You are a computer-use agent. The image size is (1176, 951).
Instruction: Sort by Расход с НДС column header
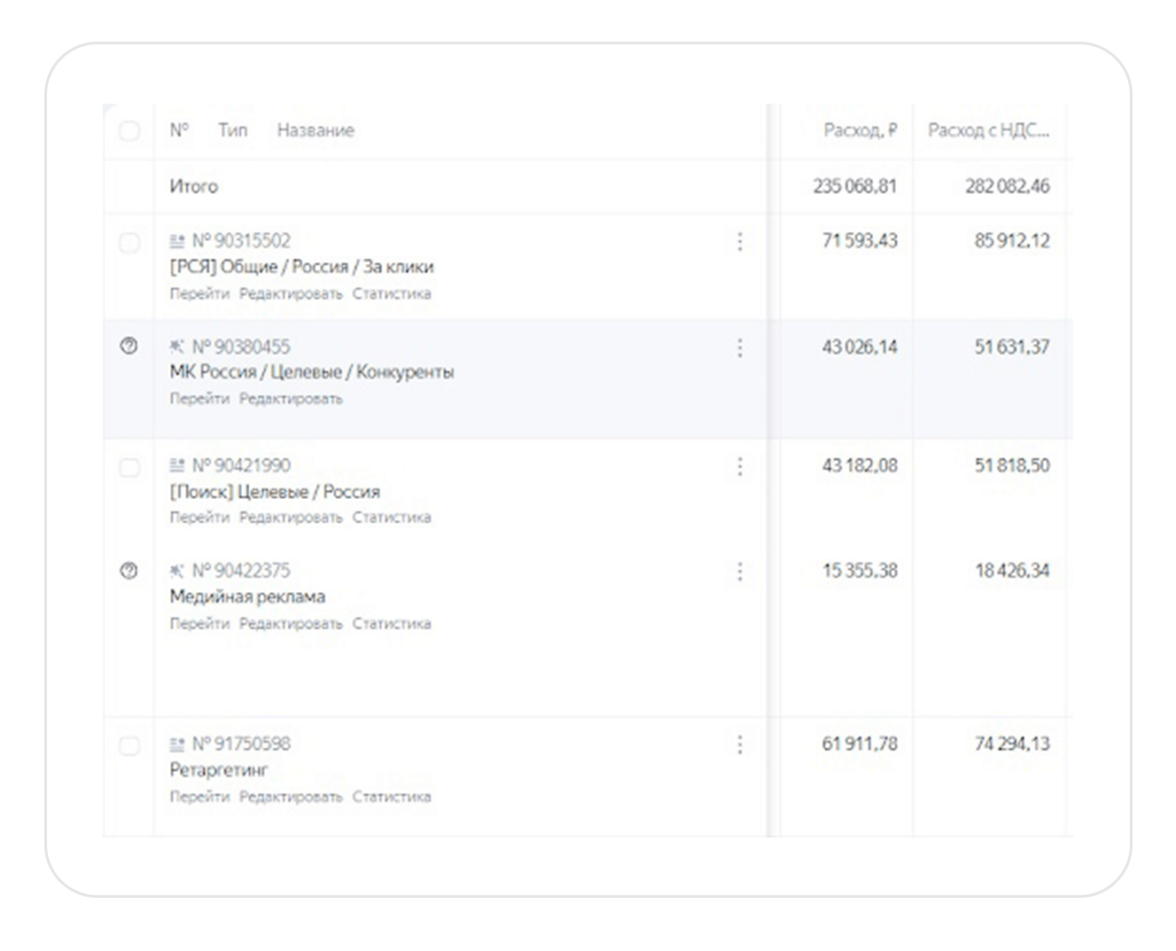point(988,131)
